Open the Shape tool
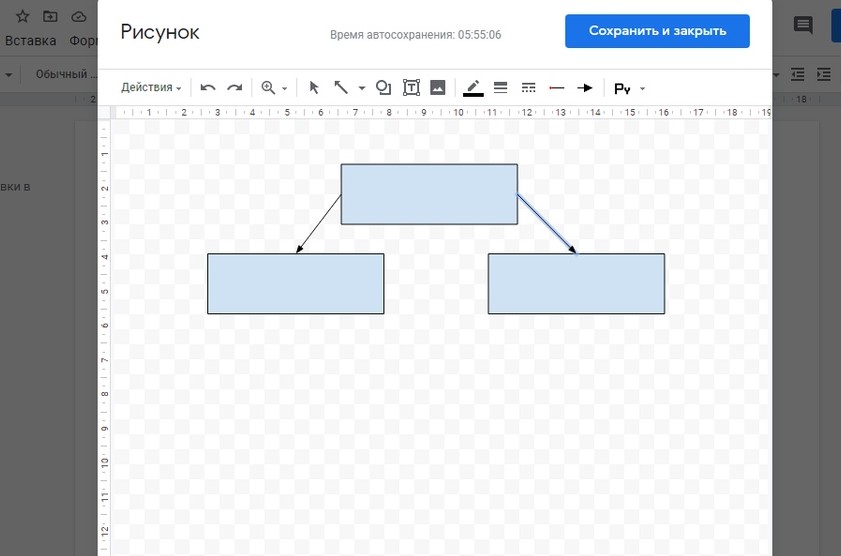The height and width of the screenshot is (556, 841). click(383, 88)
